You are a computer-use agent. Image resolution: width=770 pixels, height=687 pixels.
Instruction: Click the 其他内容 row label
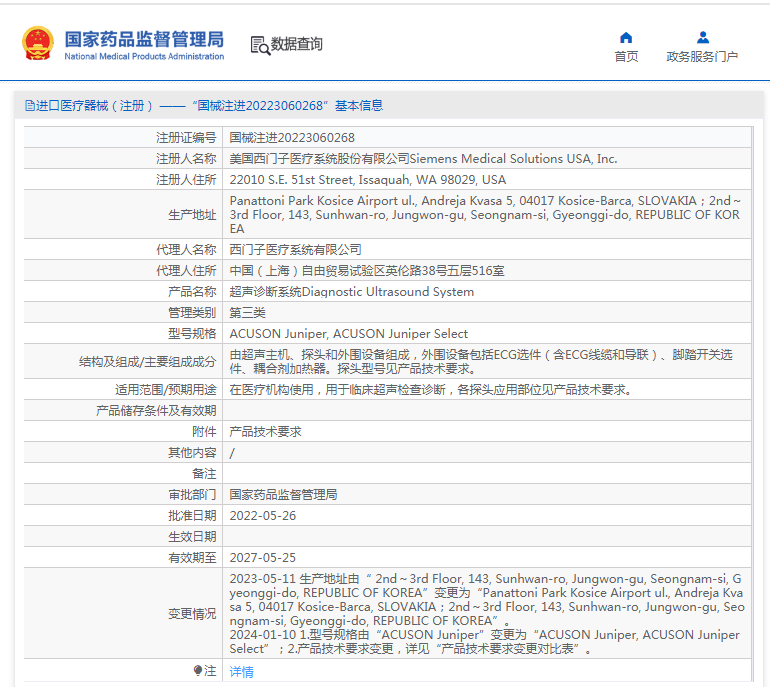(192, 452)
